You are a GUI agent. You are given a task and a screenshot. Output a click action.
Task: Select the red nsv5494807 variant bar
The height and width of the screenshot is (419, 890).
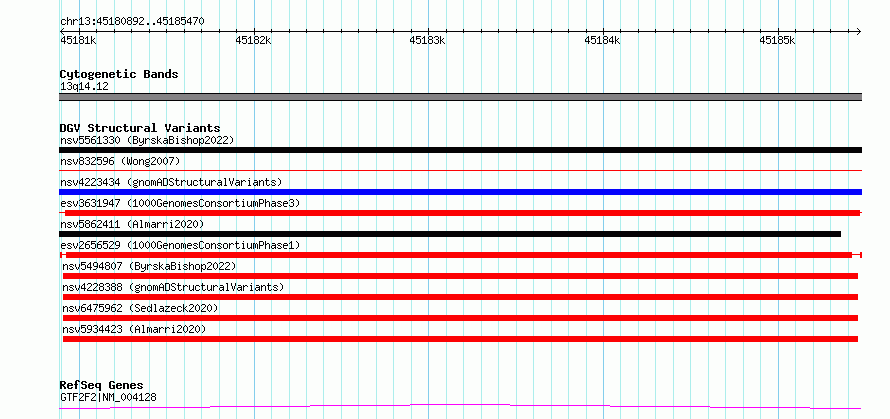pos(460,276)
